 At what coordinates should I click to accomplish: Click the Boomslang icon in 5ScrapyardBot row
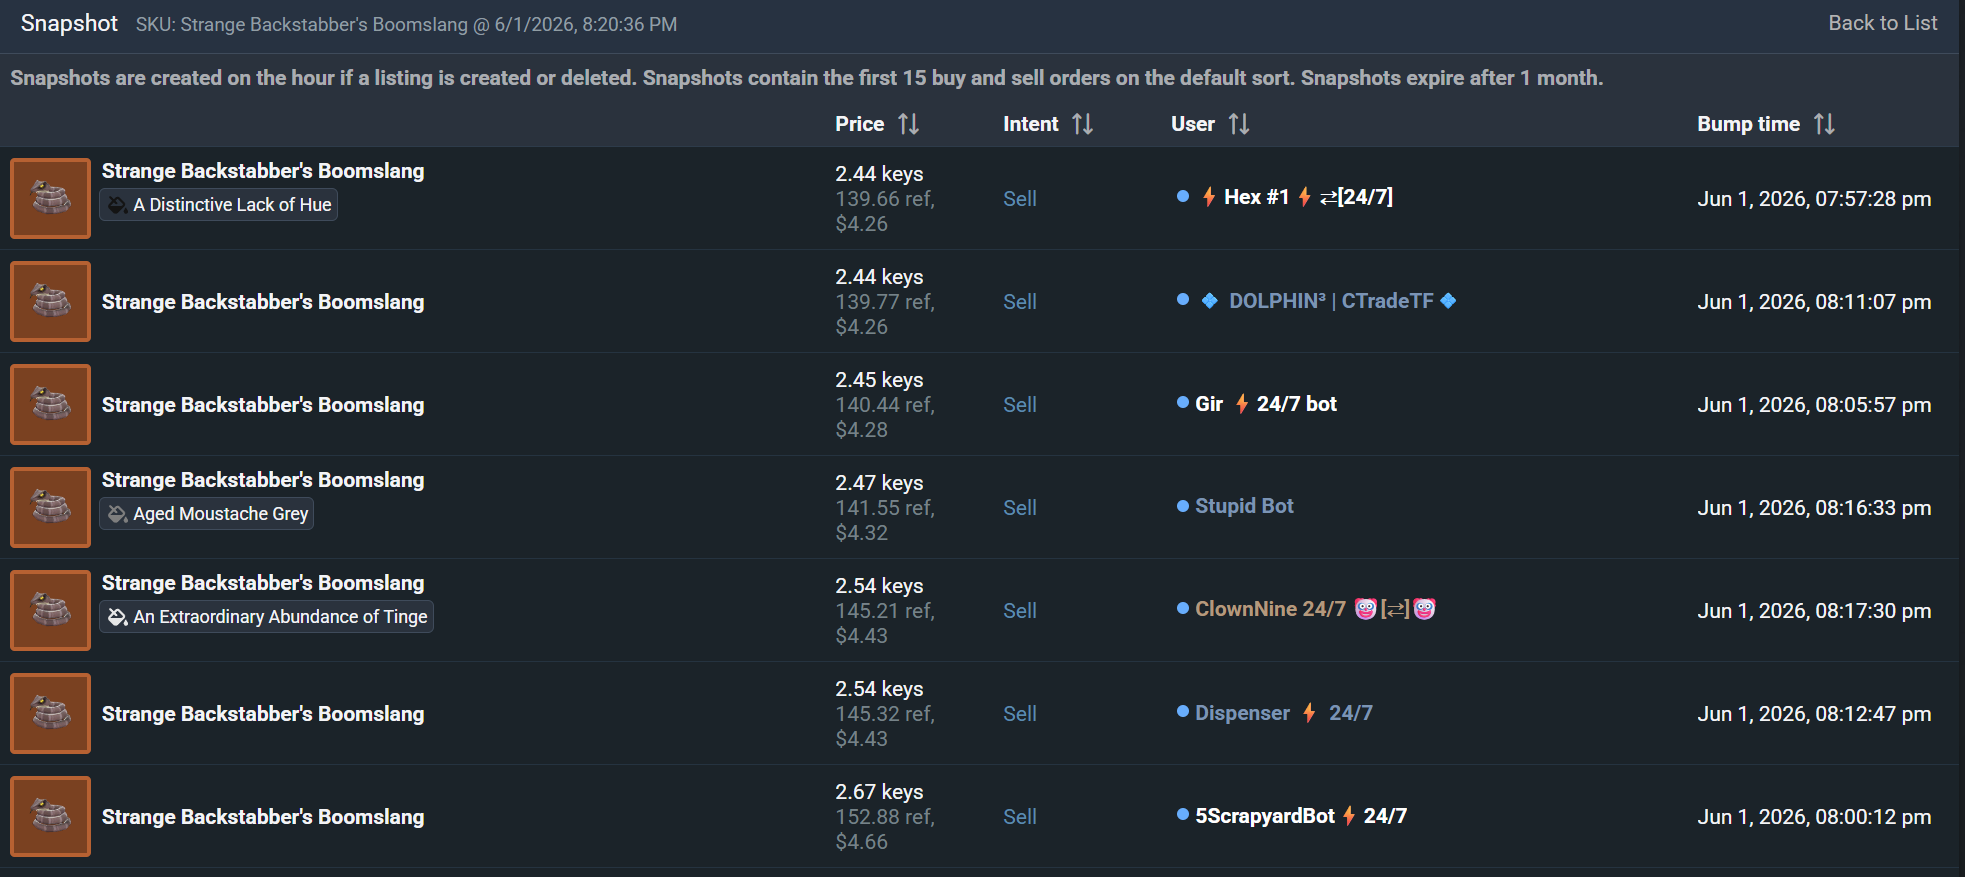point(51,816)
